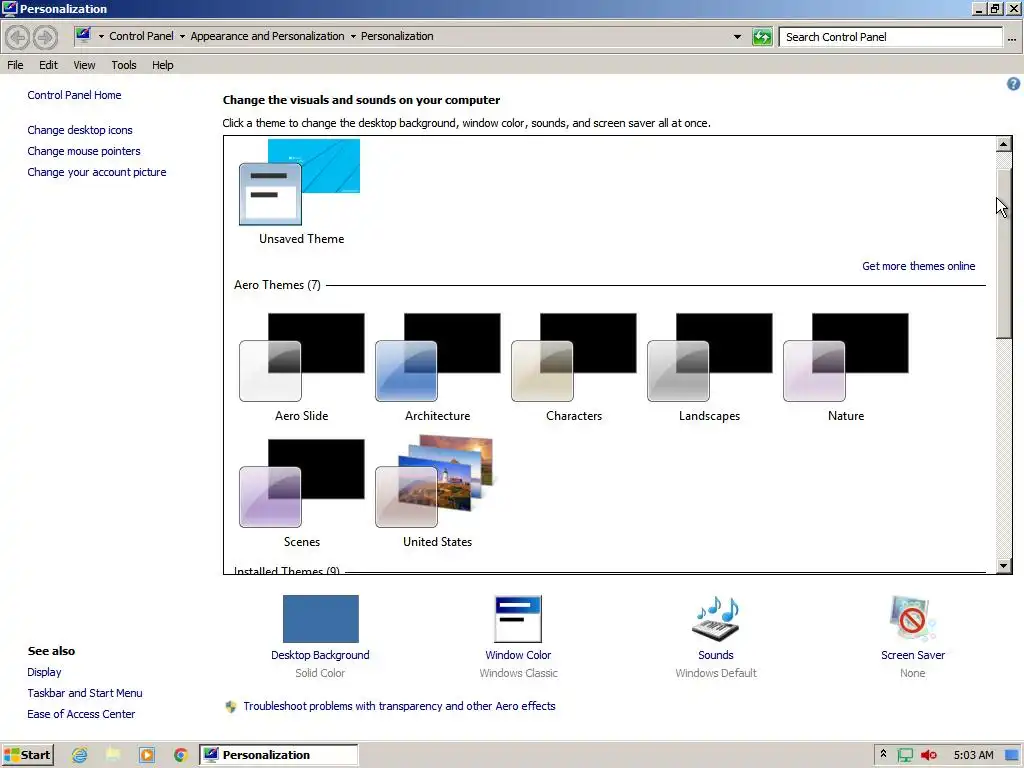The width and height of the screenshot is (1024, 768).
Task: Open Desktop Background settings icon
Action: pos(321,618)
